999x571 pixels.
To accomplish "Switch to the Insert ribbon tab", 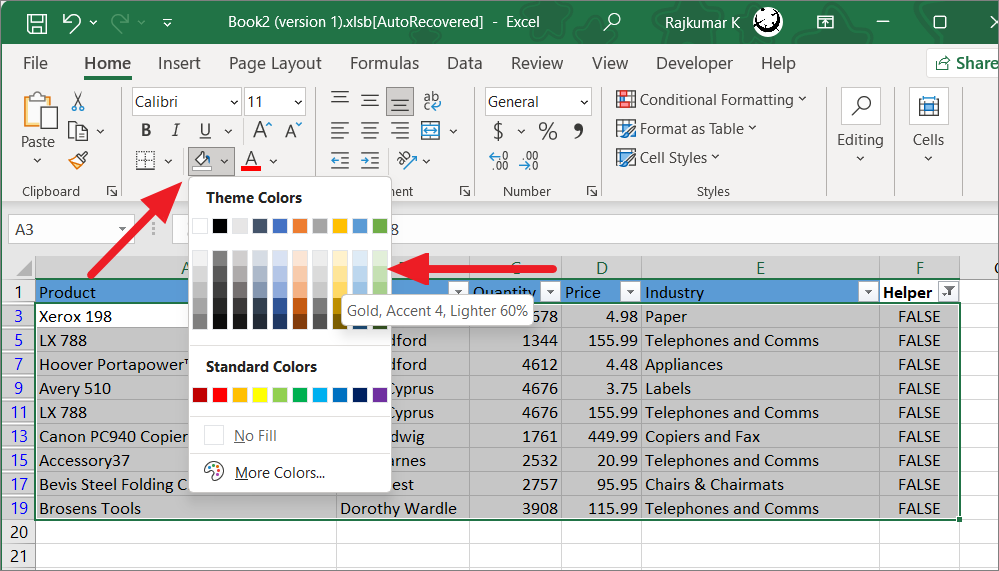I will pos(179,63).
